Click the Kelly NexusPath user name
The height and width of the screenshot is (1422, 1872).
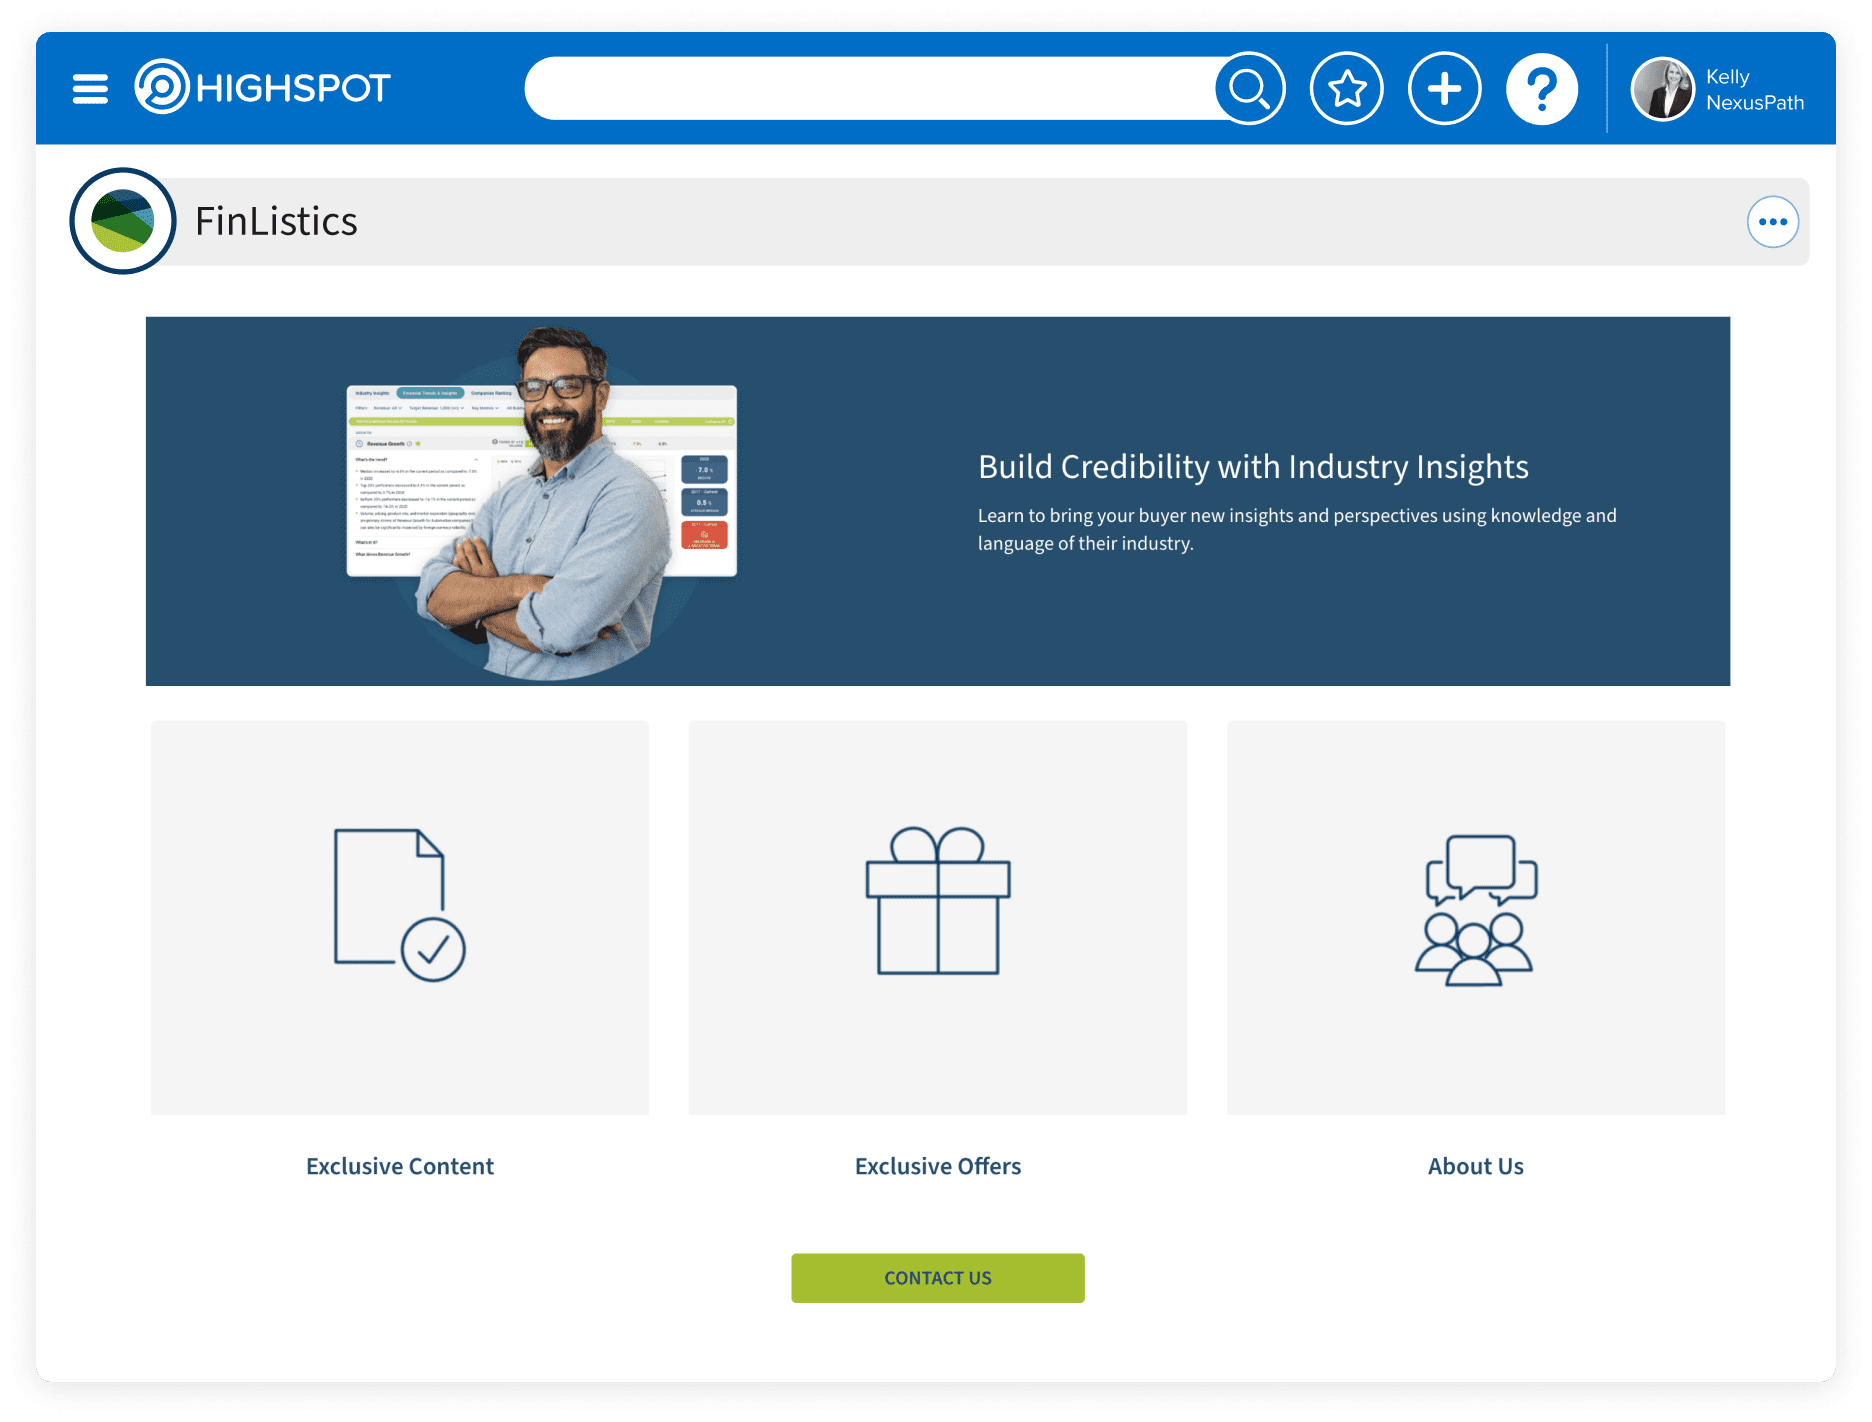pyautogui.click(x=1754, y=89)
